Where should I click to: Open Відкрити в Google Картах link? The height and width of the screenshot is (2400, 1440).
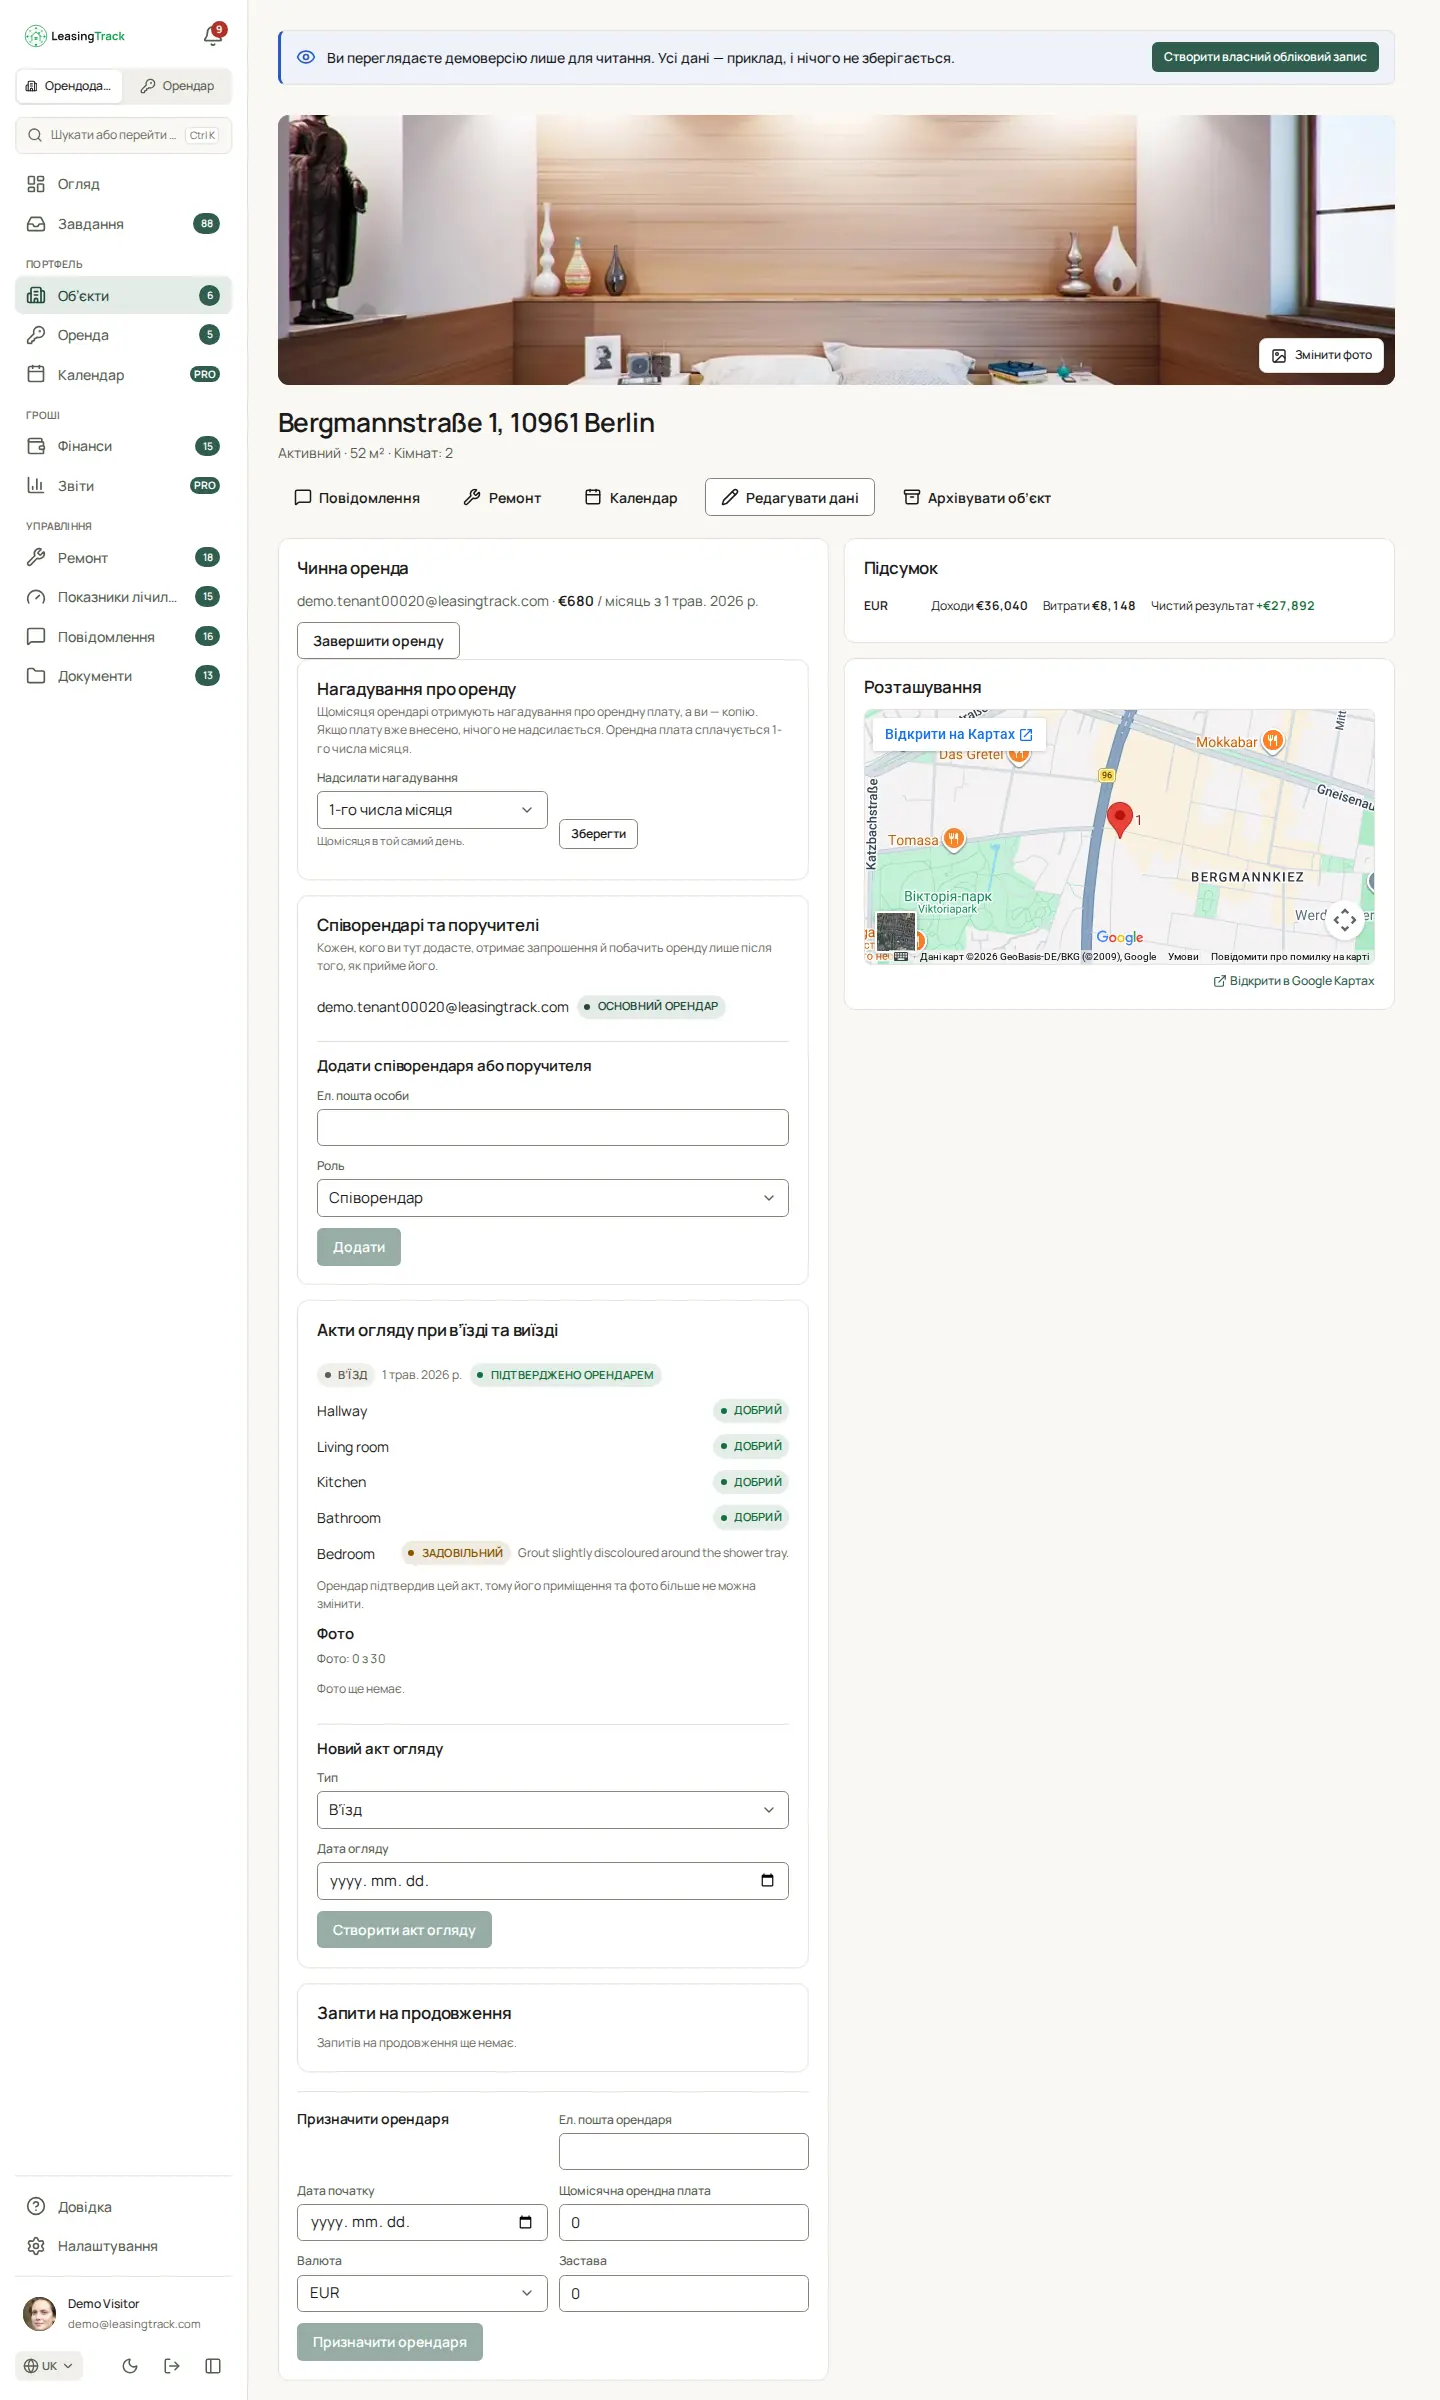(x=1294, y=981)
